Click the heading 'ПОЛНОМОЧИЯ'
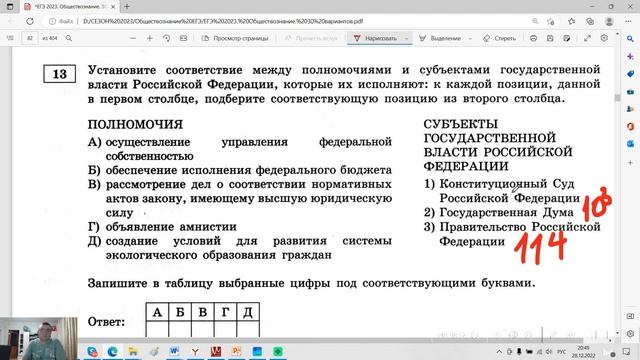 point(136,124)
